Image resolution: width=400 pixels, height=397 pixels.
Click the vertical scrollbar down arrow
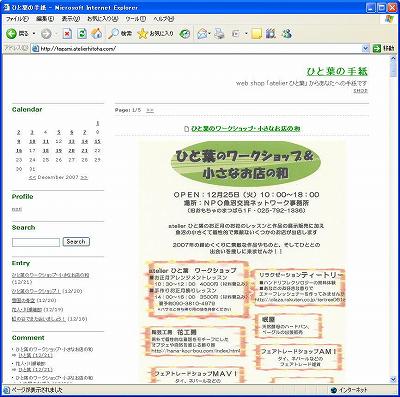tap(393, 379)
